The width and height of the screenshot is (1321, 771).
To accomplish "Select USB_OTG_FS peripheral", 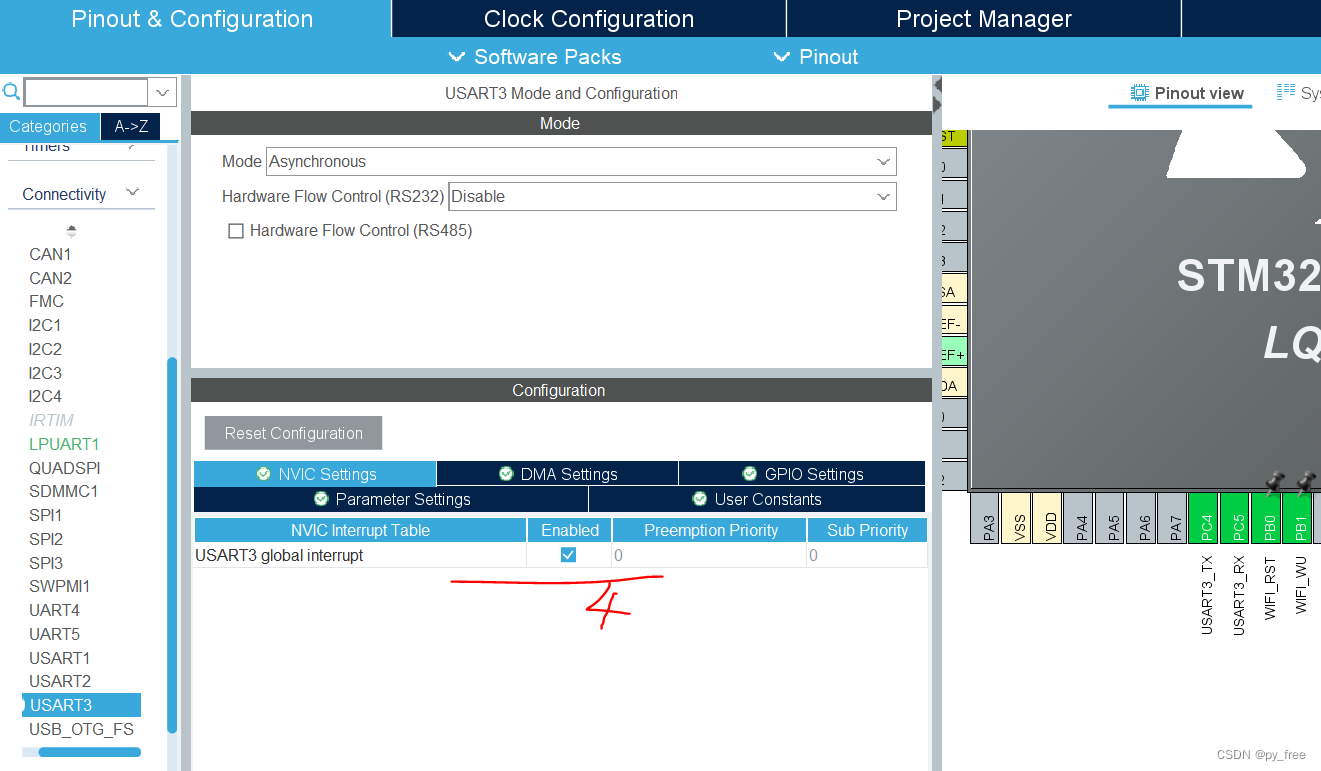I will click(81, 729).
